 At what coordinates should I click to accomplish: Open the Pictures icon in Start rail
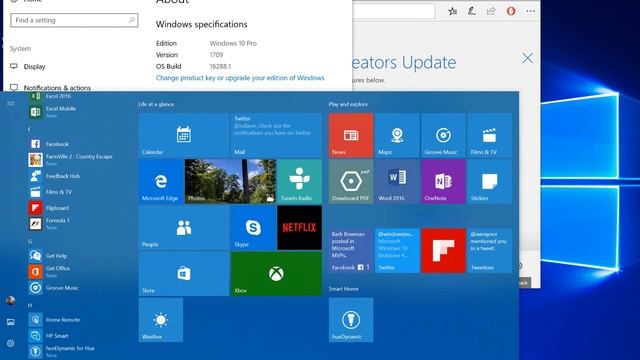11,322
